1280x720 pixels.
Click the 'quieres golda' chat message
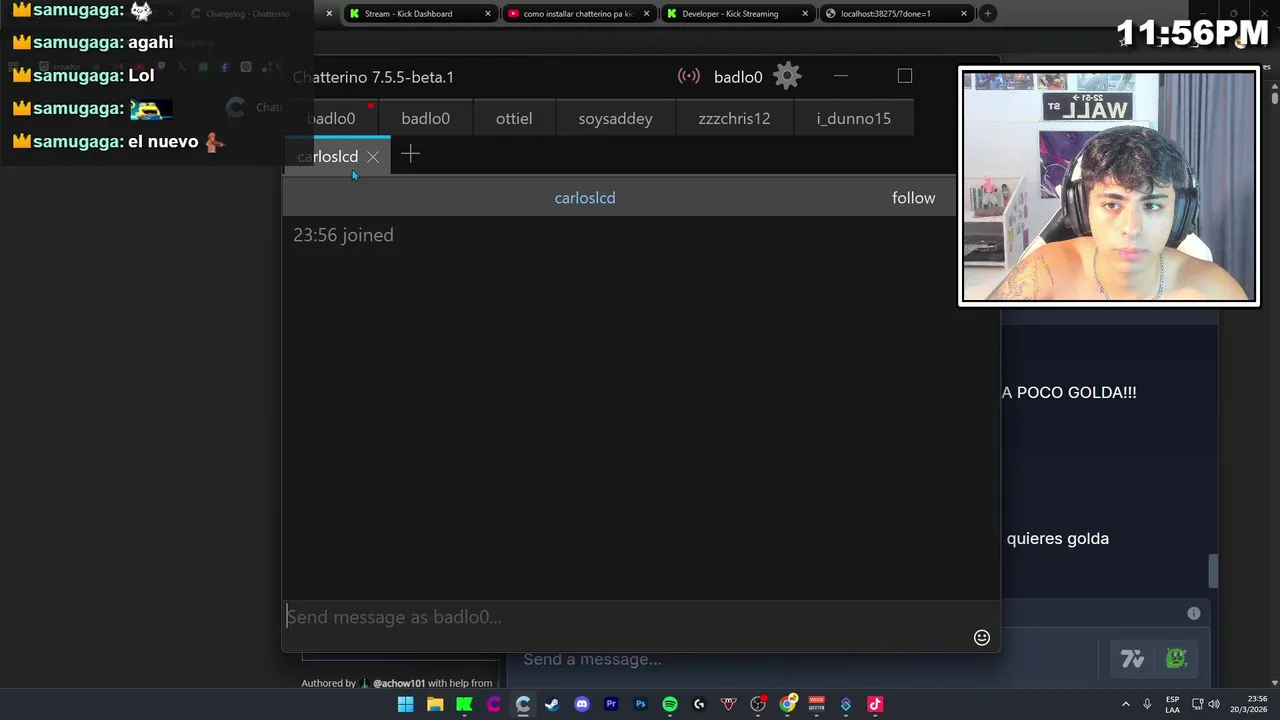point(1058,539)
